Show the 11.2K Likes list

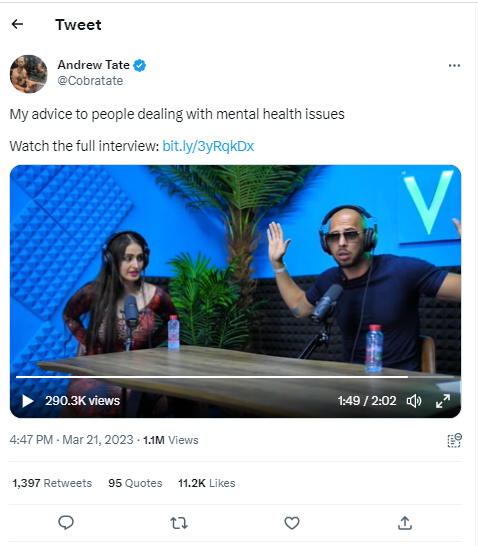[x=207, y=483]
